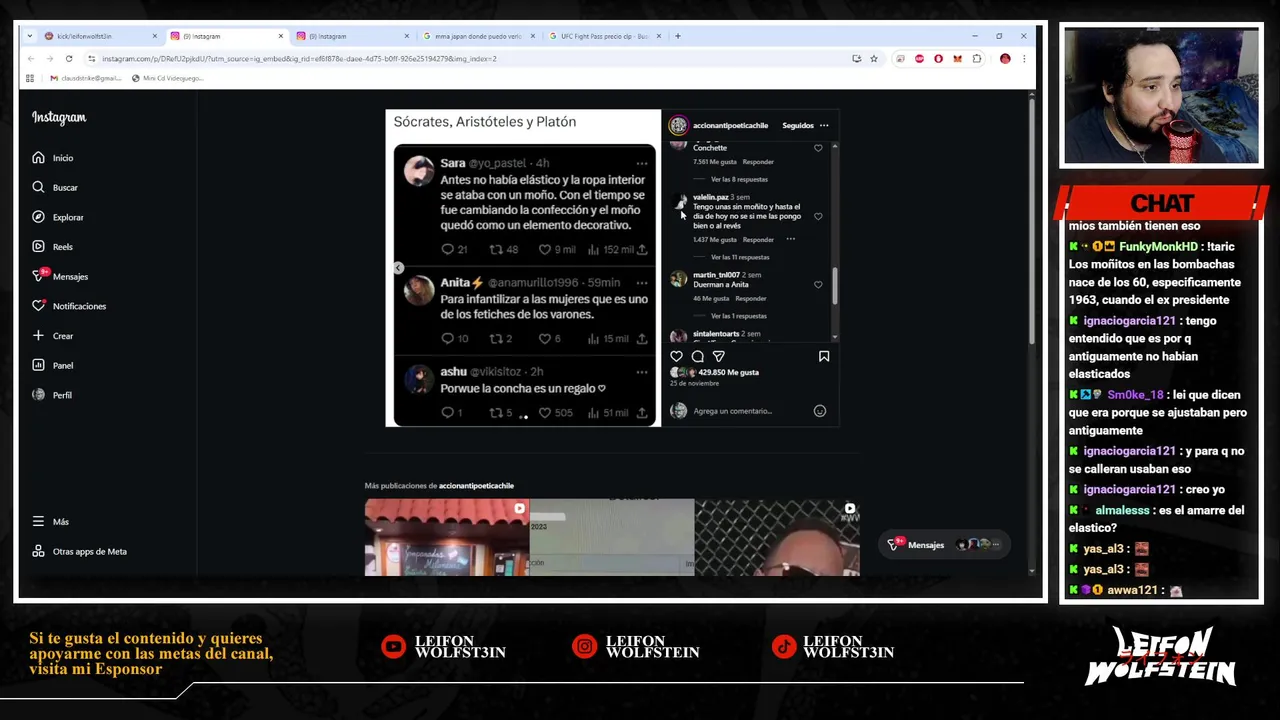Open options on valelin.paz's comment
This screenshot has height=720, width=1280.
790,239
